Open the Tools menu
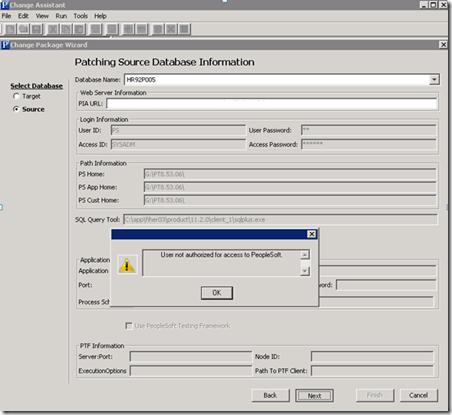 tap(80, 16)
